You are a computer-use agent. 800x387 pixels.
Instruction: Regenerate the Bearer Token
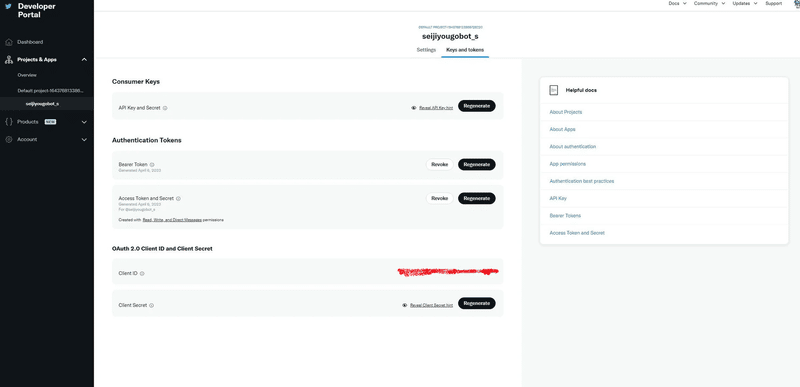tap(477, 165)
